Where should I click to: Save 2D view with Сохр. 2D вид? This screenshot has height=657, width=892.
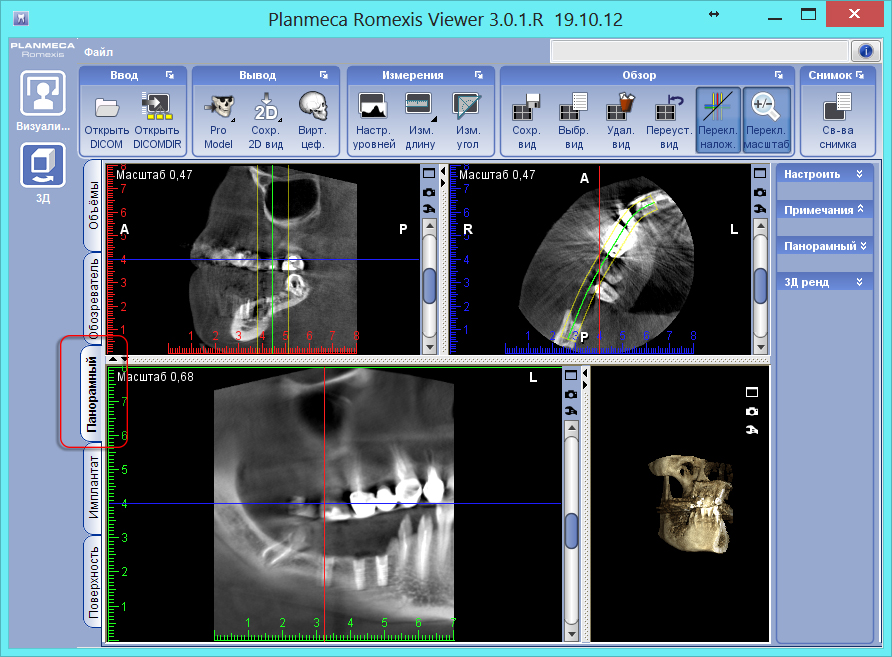(266, 120)
